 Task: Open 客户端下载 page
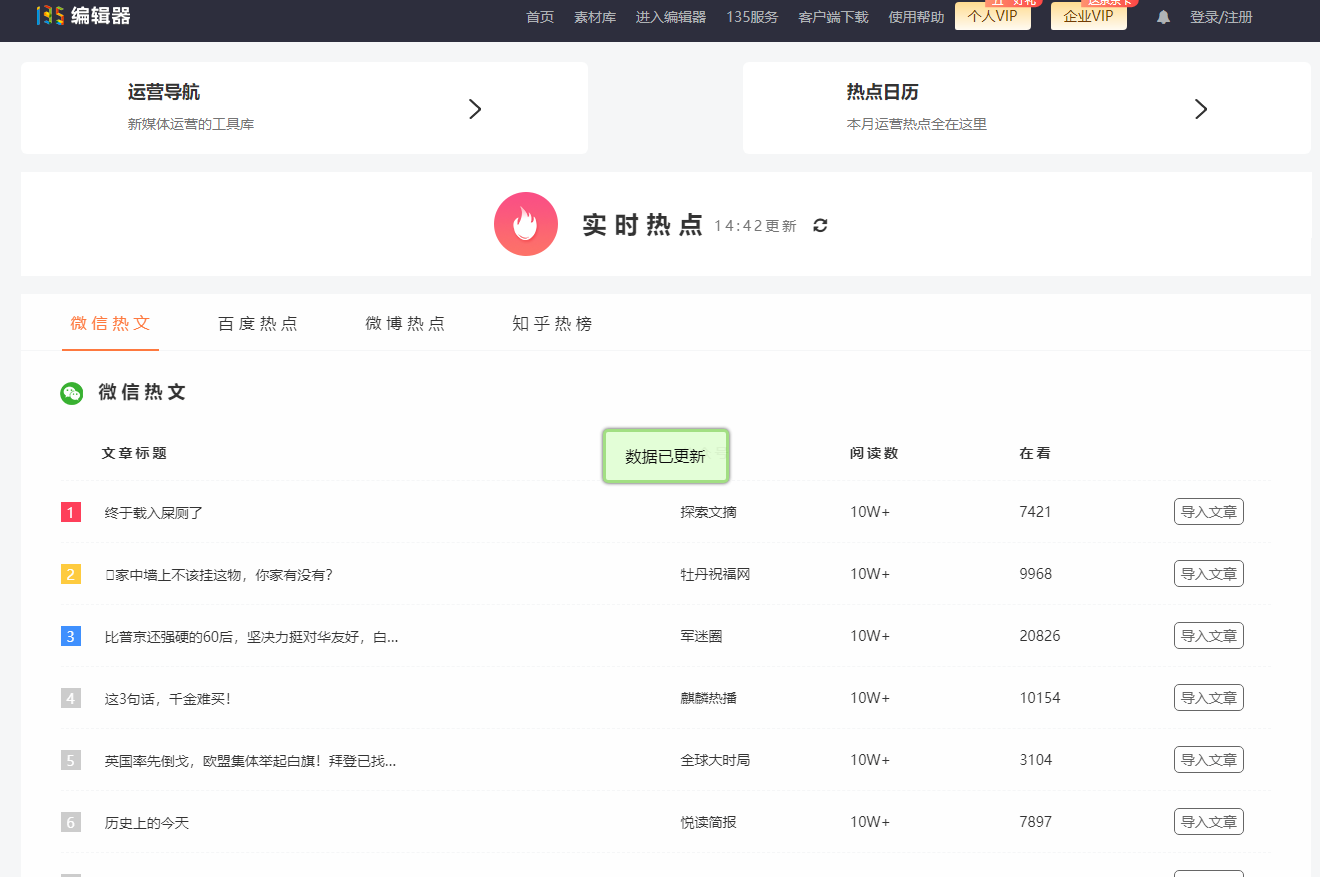833,17
